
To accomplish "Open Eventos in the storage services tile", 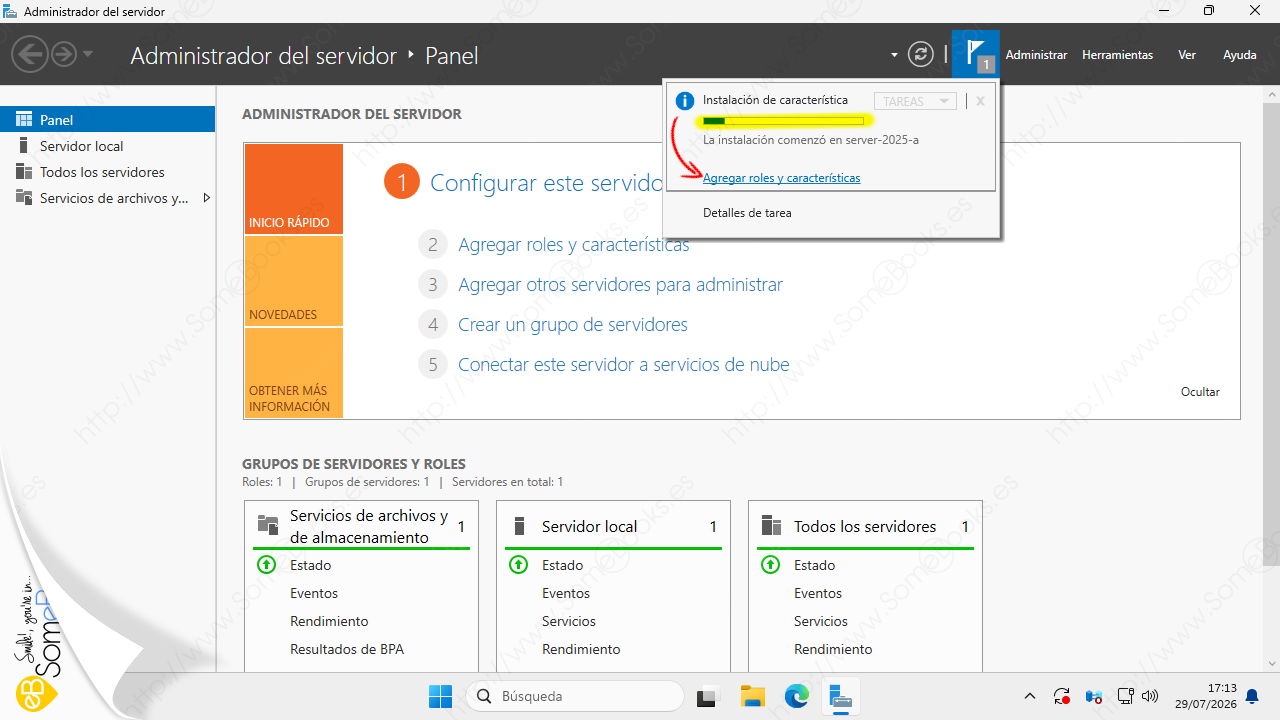I will point(314,593).
